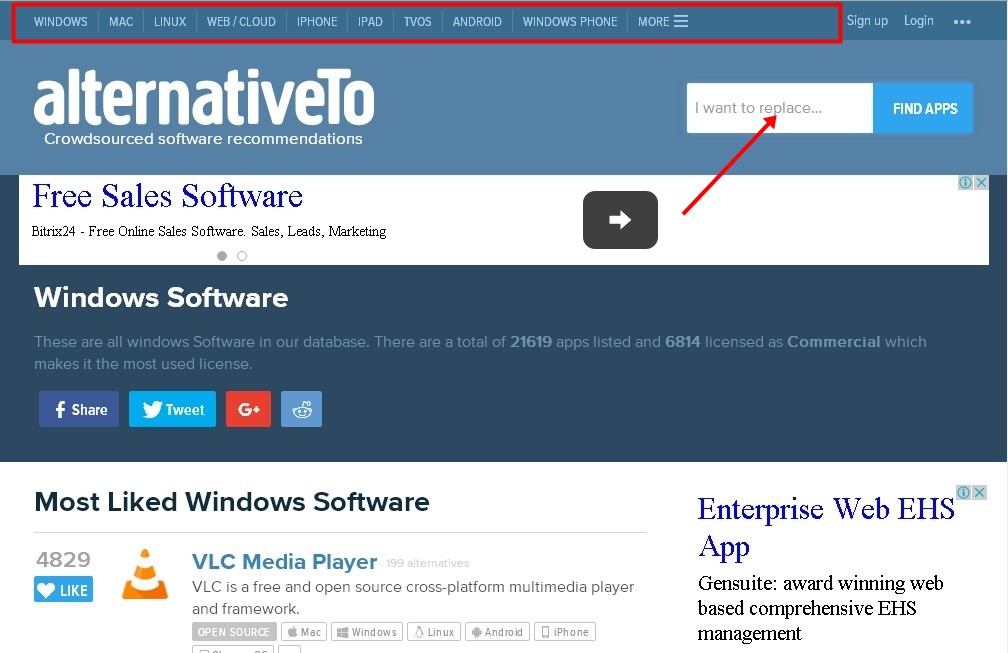Go to the Linux platform section
Viewport: 1008px width, 653px height.
170,22
